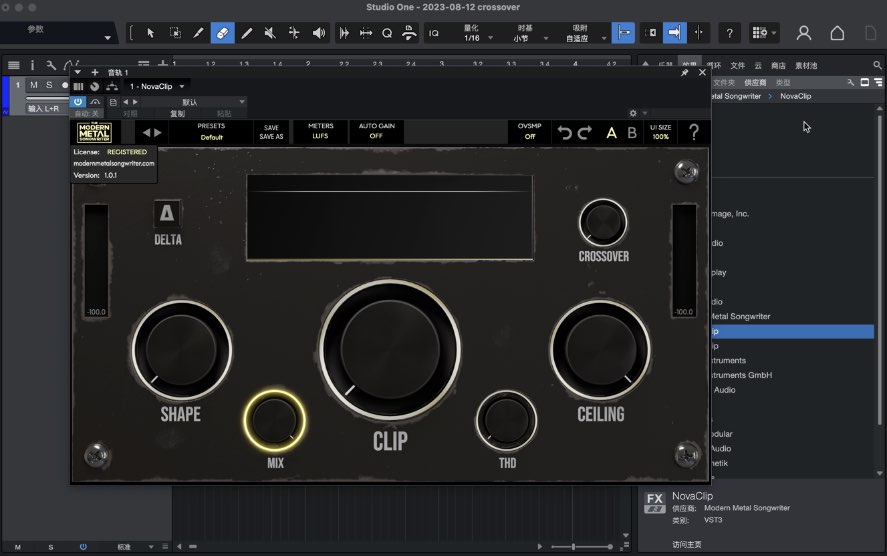Click the wrench options icon above tracks
This screenshot has width=887, height=556.
[x=51, y=65]
